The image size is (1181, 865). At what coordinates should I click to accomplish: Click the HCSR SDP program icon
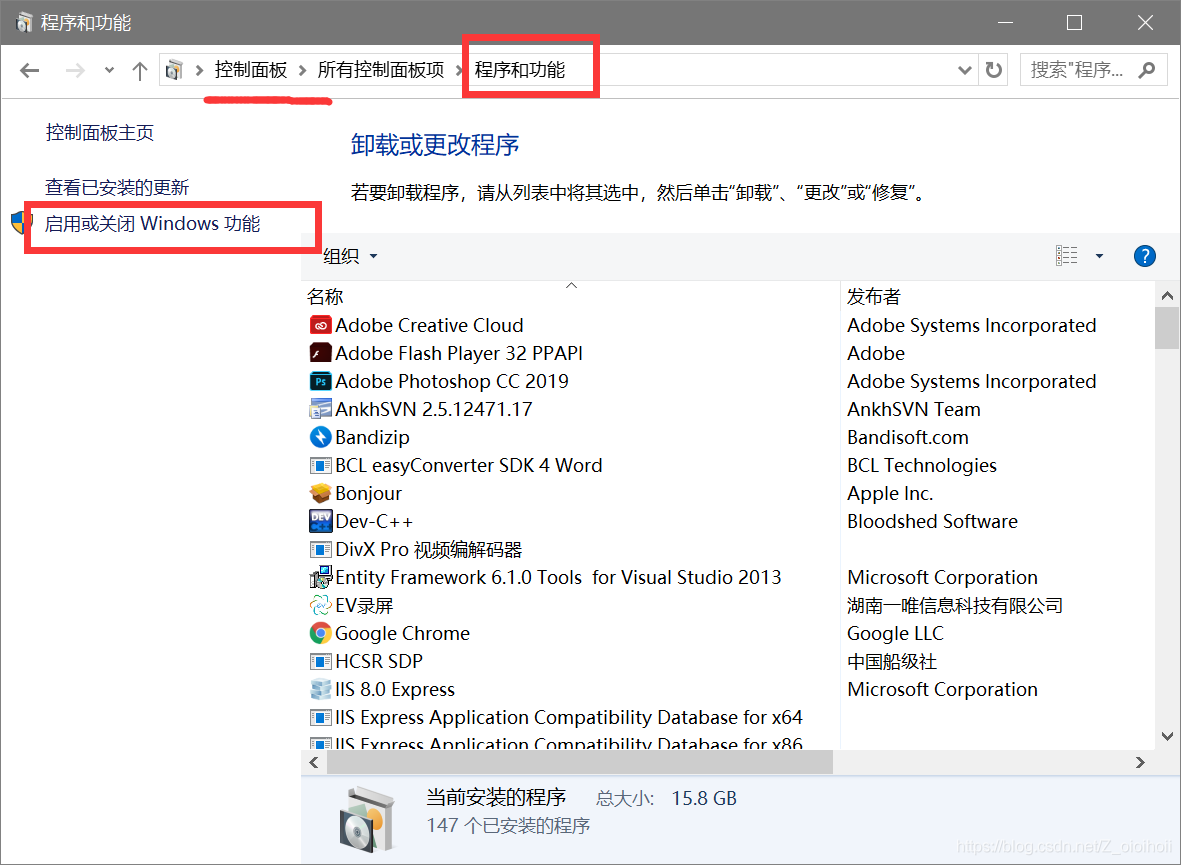tap(321, 662)
